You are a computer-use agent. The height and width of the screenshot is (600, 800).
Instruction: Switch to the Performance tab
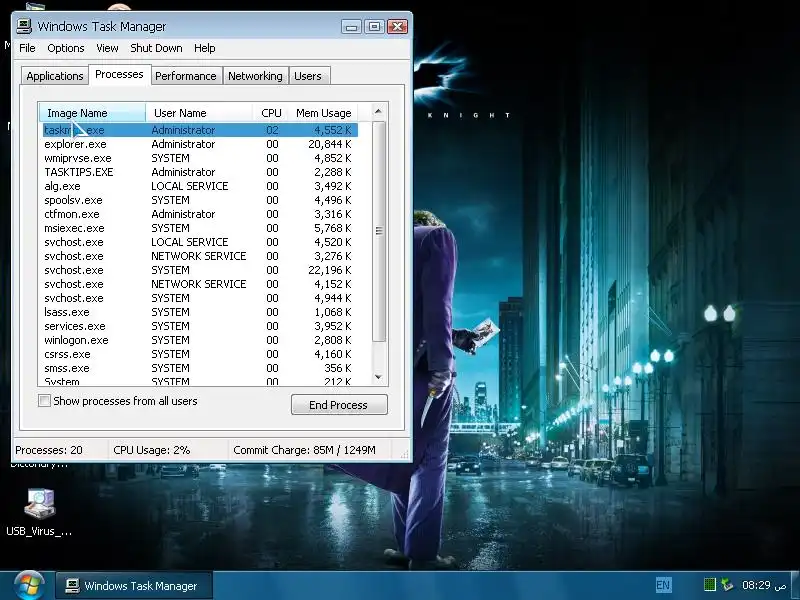[x=186, y=76]
